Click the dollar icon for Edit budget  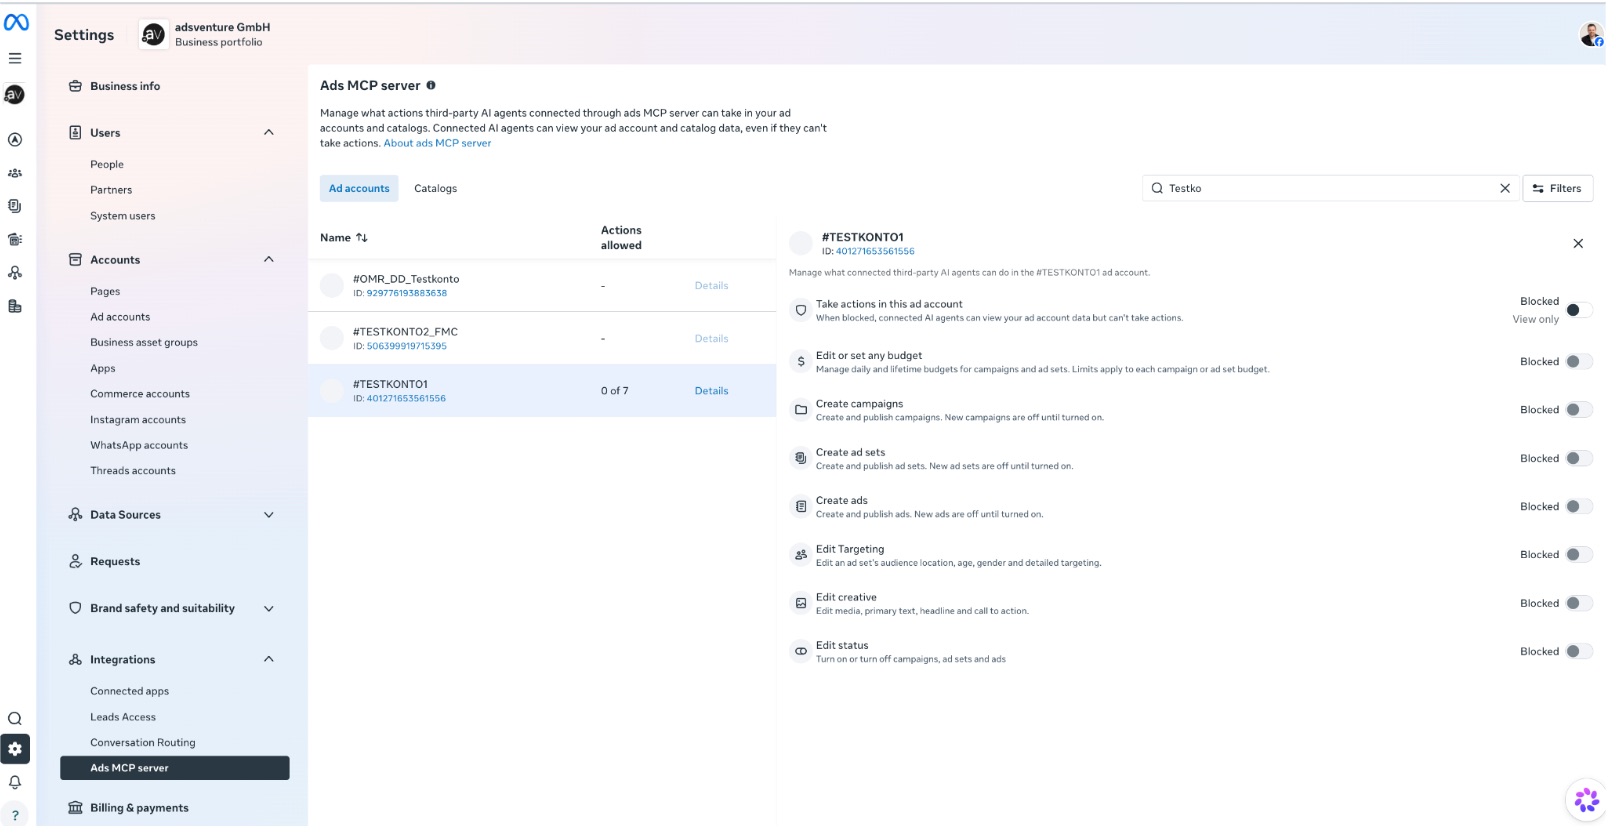coord(801,362)
